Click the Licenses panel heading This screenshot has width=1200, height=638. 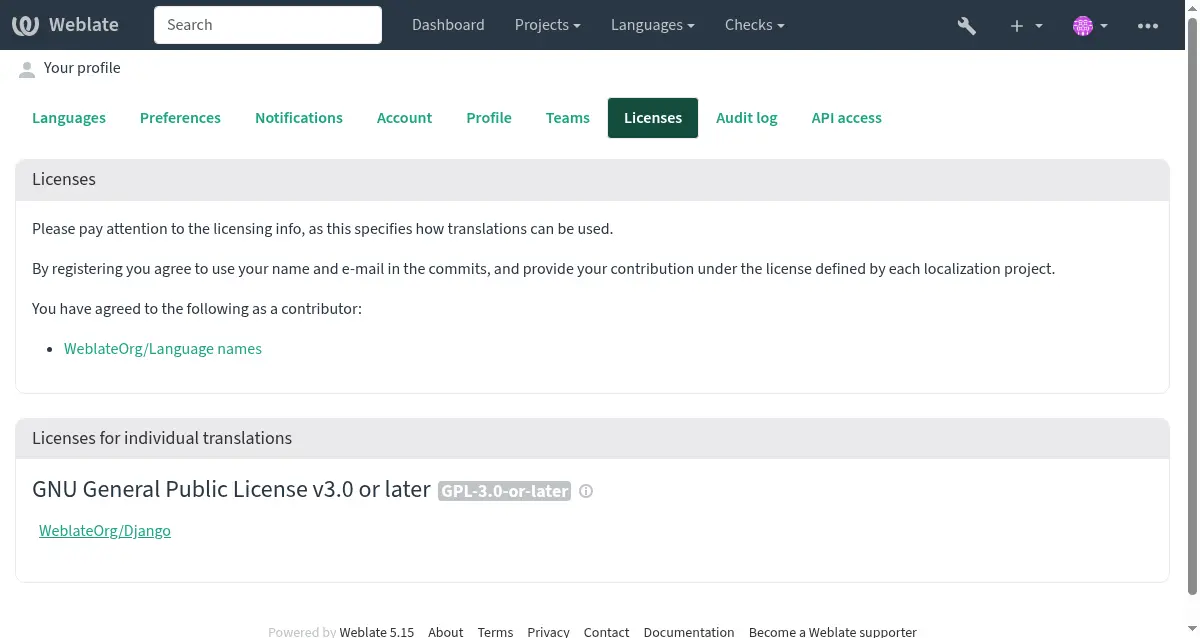pyautogui.click(x=64, y=180)
